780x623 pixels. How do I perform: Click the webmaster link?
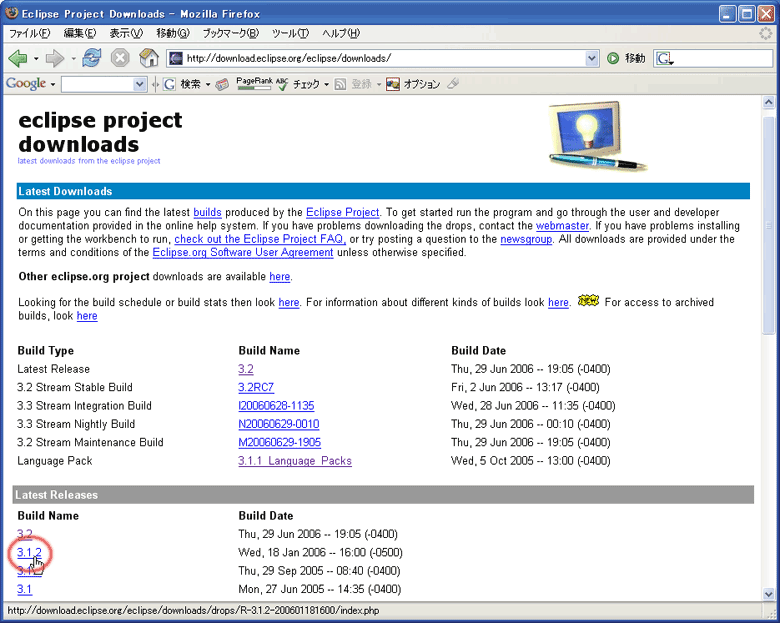(x=562, y=226)
